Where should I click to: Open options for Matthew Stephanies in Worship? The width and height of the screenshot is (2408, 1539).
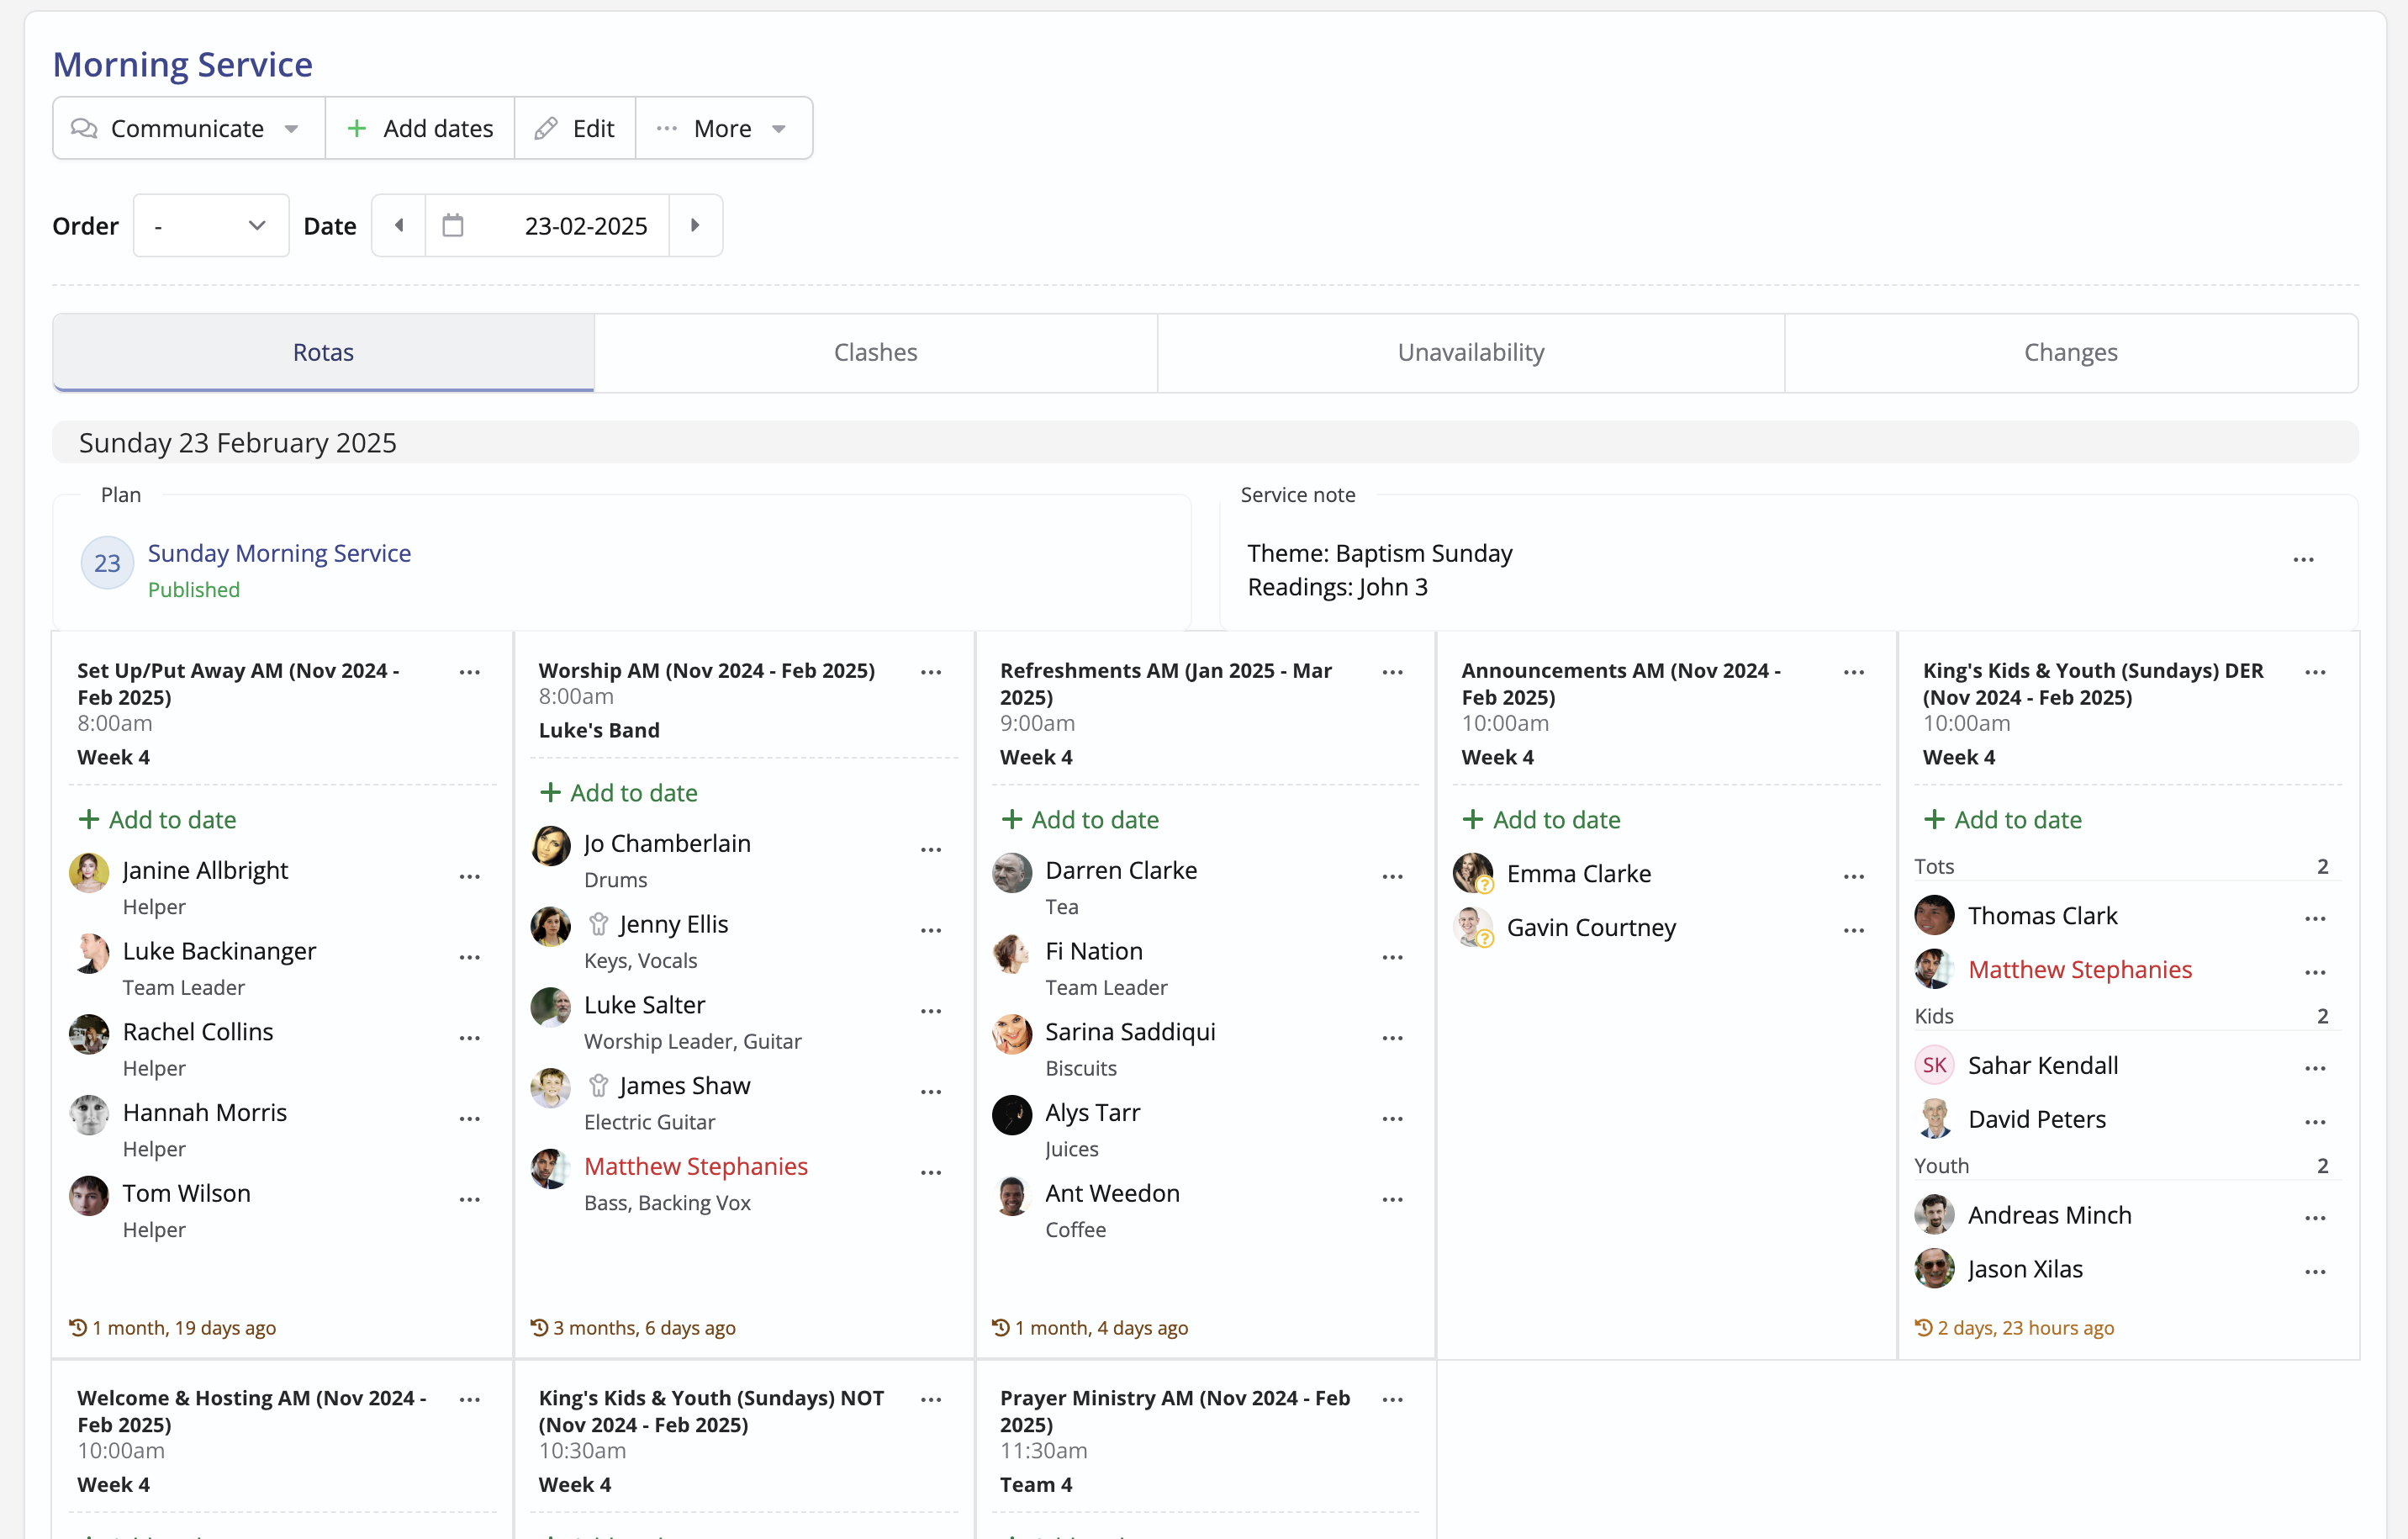click(x=931, y=1172)
